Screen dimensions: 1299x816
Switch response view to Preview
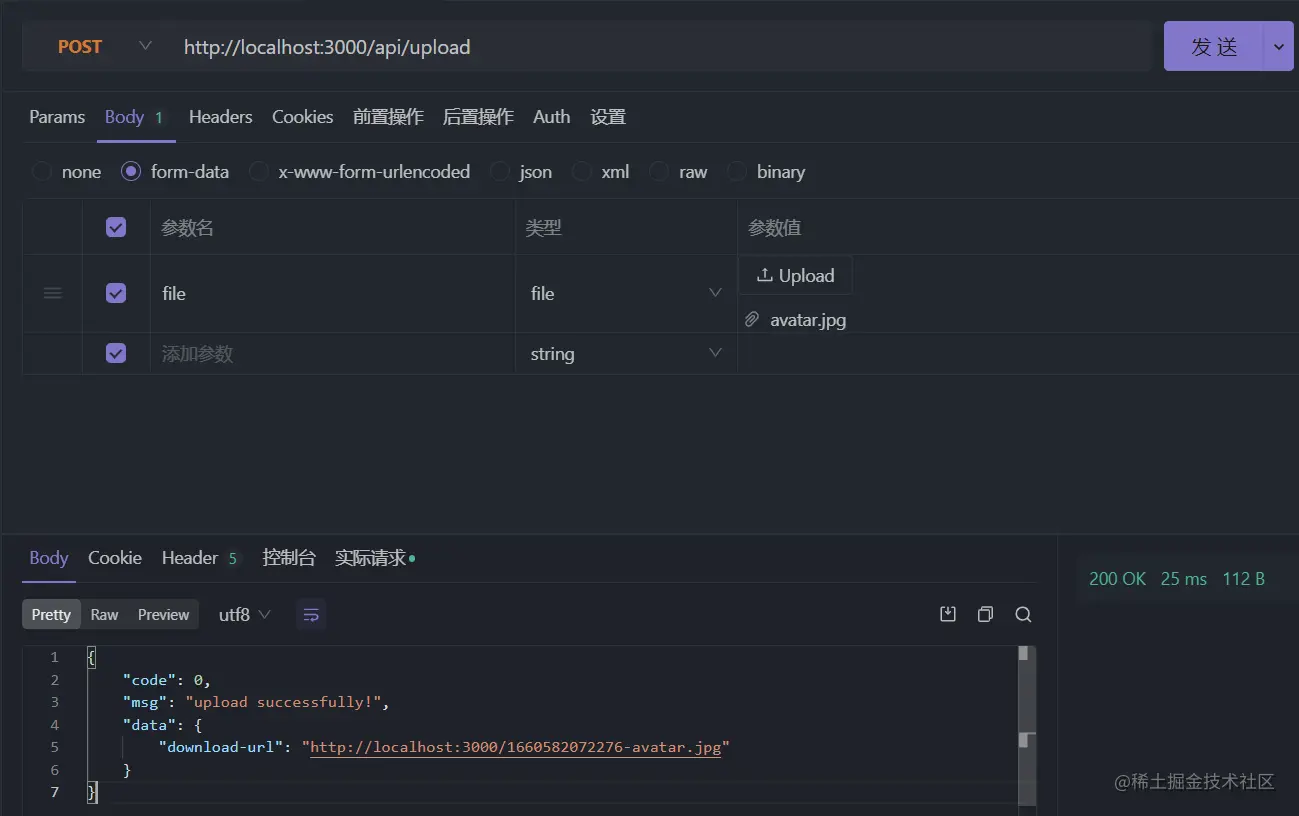tap(164, 615)
